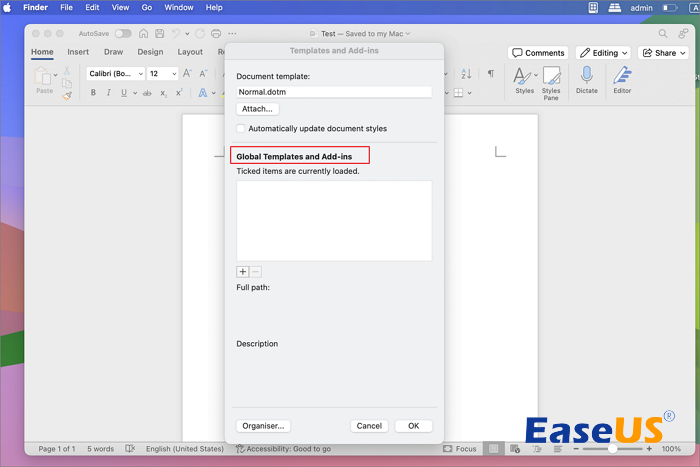Click the Increase Font Size icon
Viewport: 700px width, 467px height.
pyautogui.click(x=188, y=73)
